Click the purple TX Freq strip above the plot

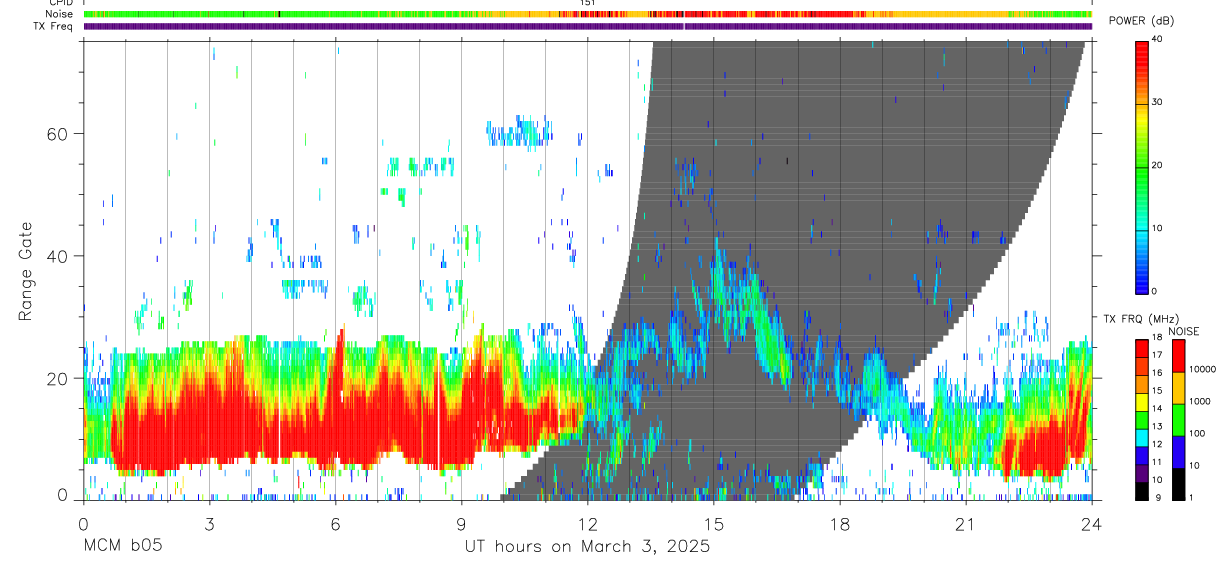tap(588, 26)
